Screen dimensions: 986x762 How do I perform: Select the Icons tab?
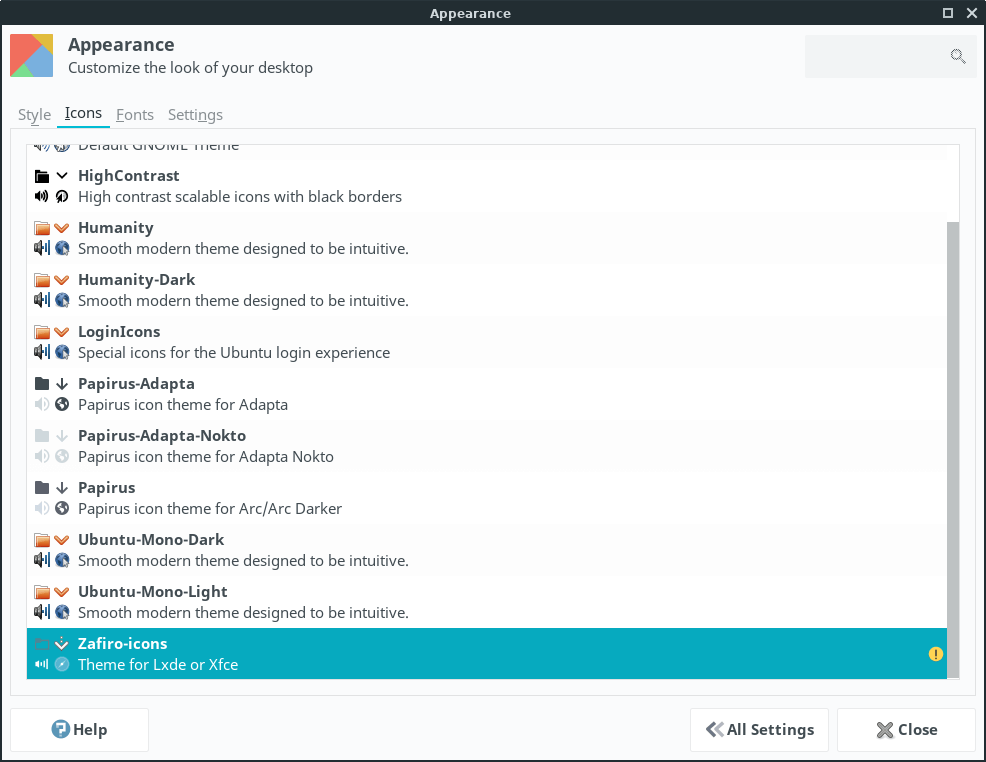point(83,113)
